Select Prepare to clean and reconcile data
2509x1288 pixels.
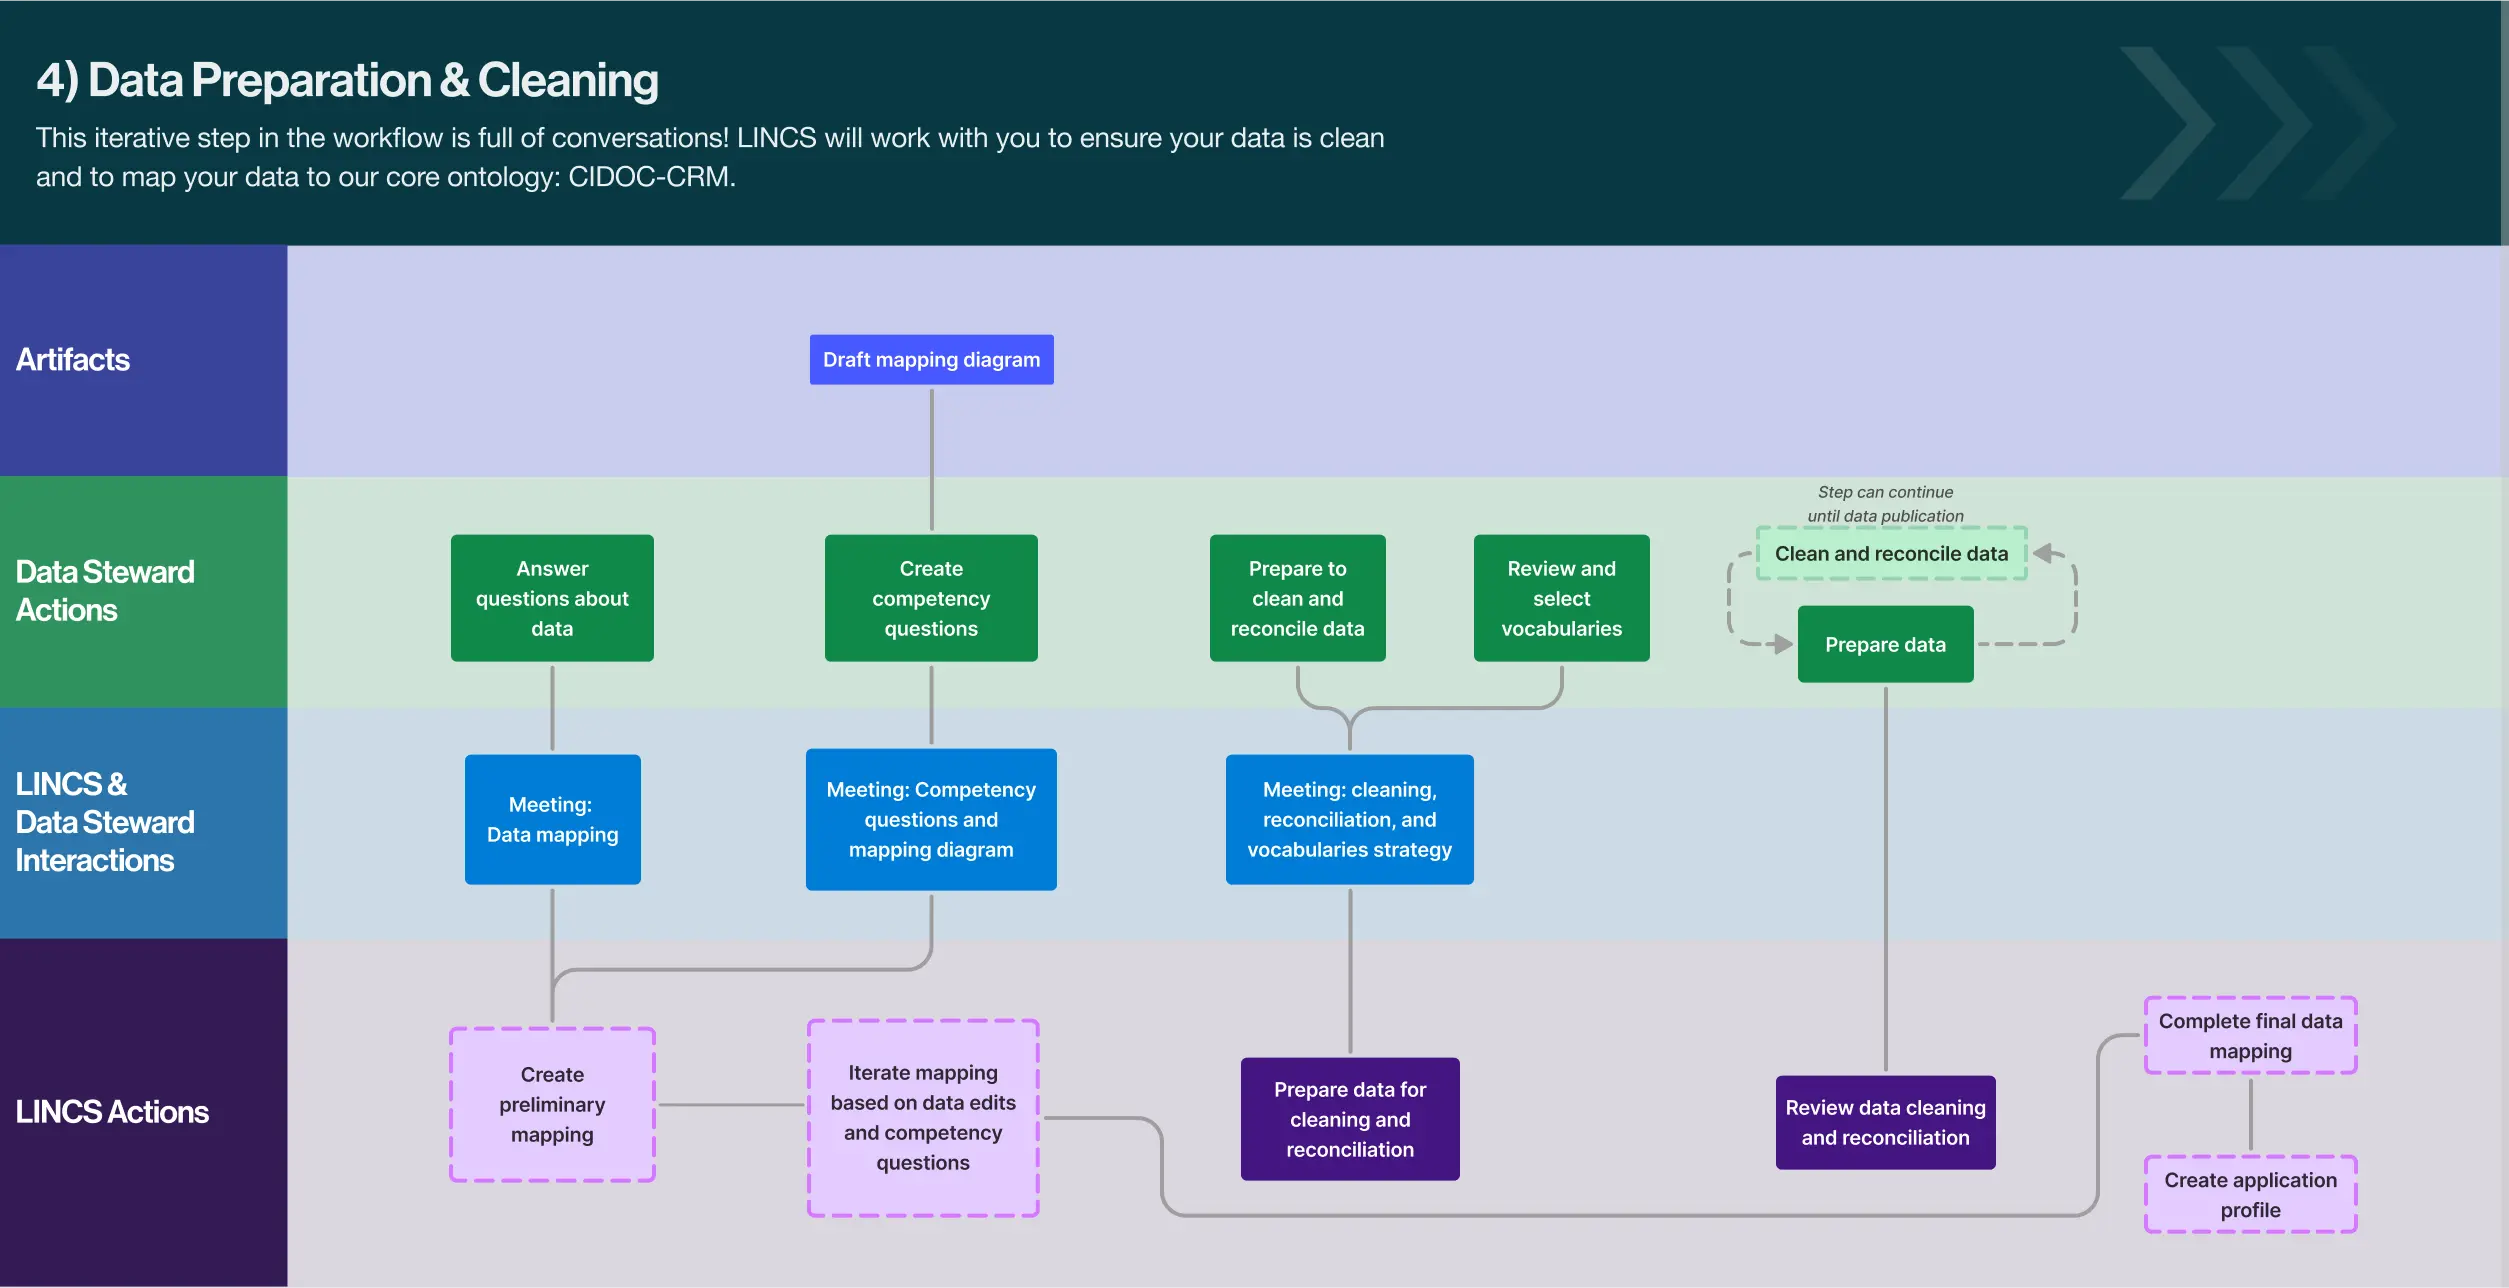click(x=1297, y=598)
